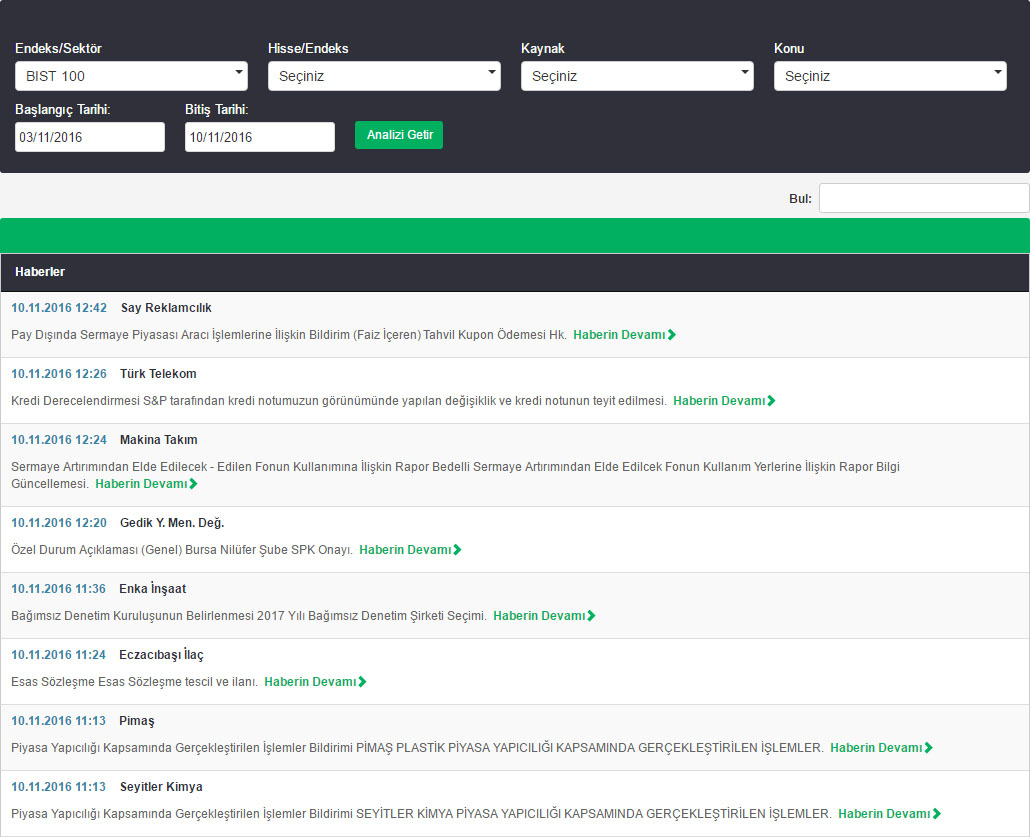
Task: Open the Endeks/Sektör dropdown showing BIST 100
Action: (x=131, y=76)
